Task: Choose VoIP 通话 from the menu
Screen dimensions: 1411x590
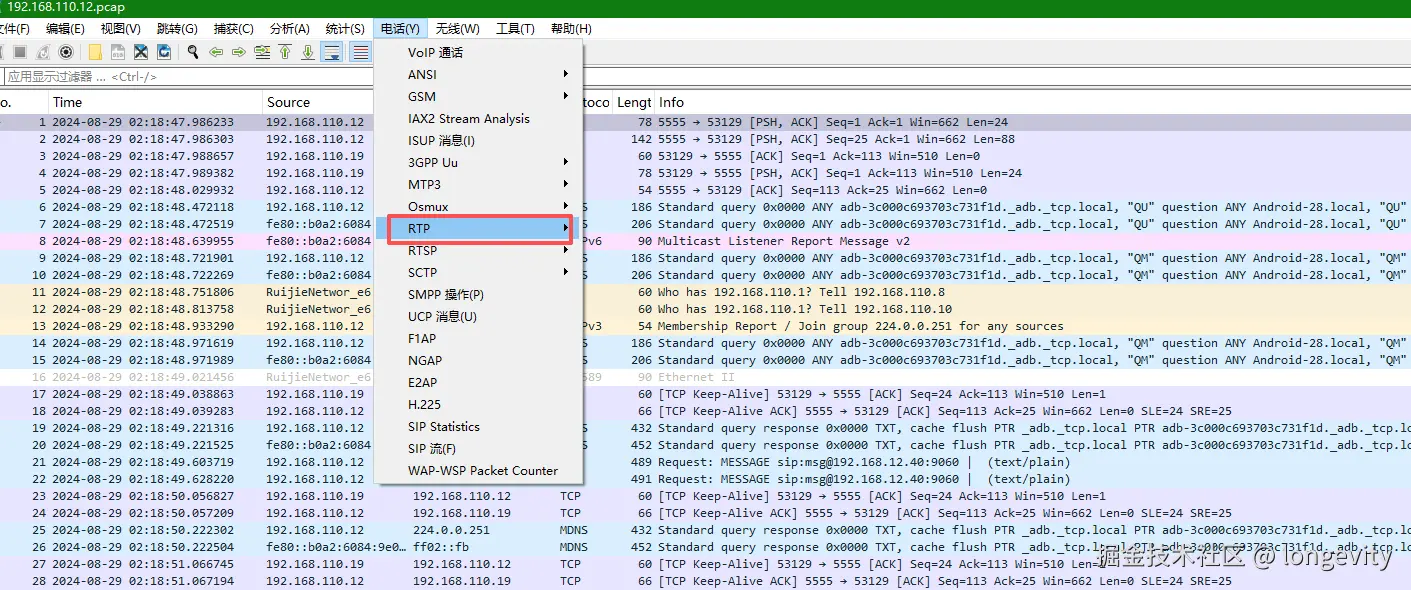Action: pyautogui.click(x=478, y=52)
